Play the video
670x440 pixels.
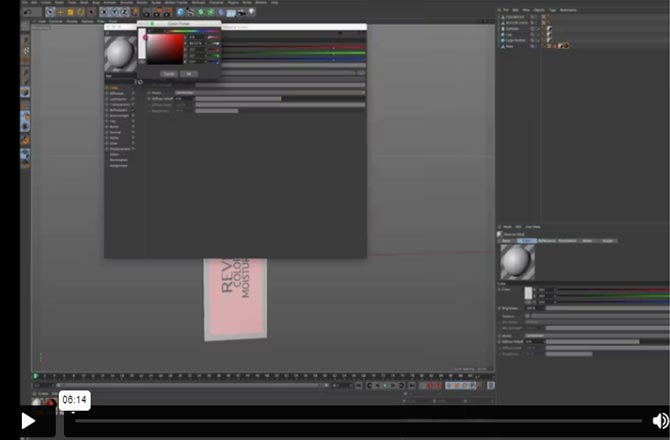[x=28, y=421]
